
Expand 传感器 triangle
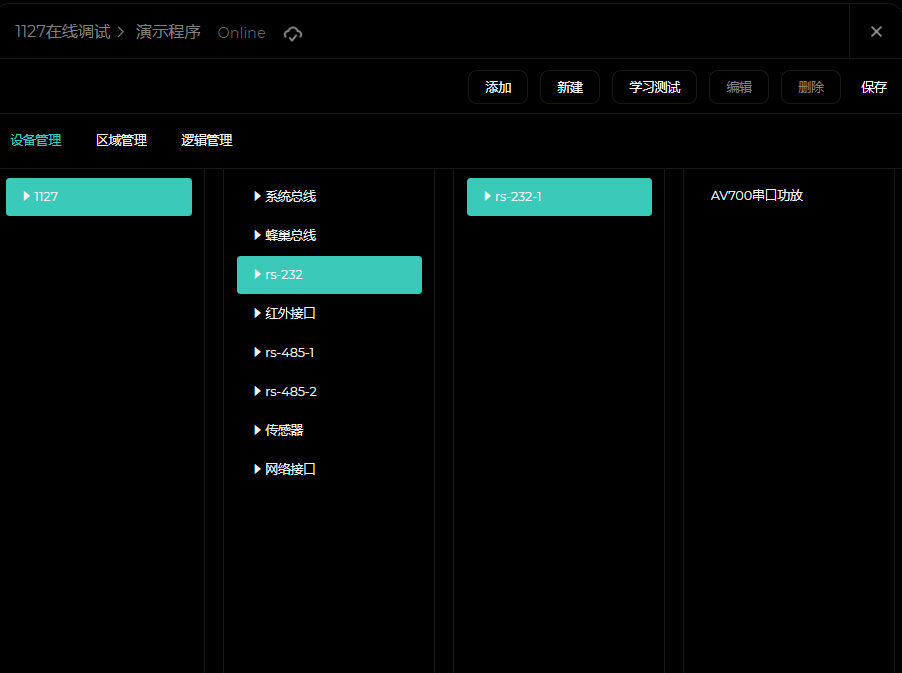coord(257,430)
